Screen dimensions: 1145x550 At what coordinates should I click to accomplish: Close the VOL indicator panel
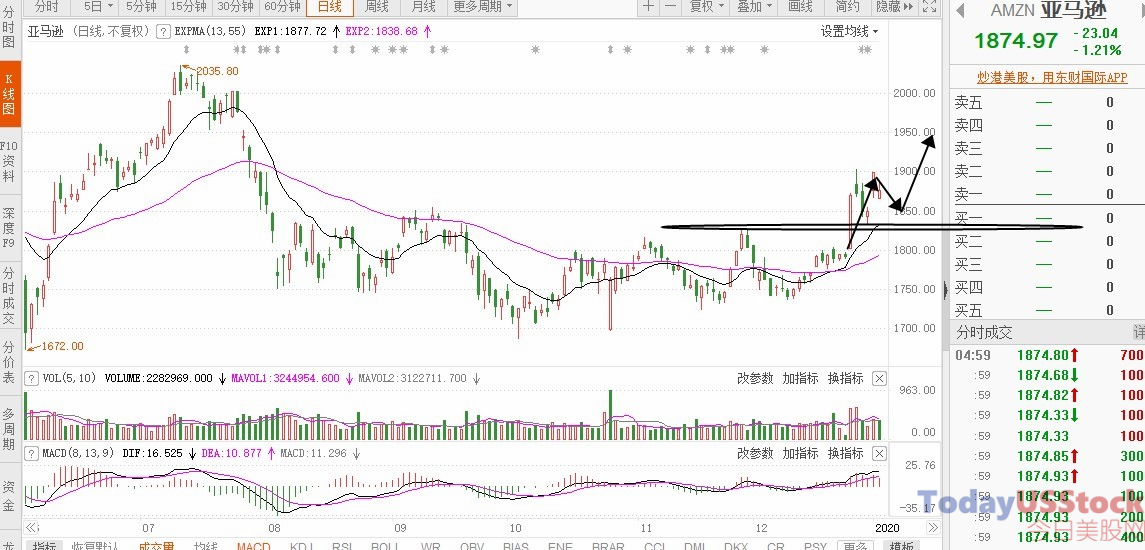pos(879,378)
